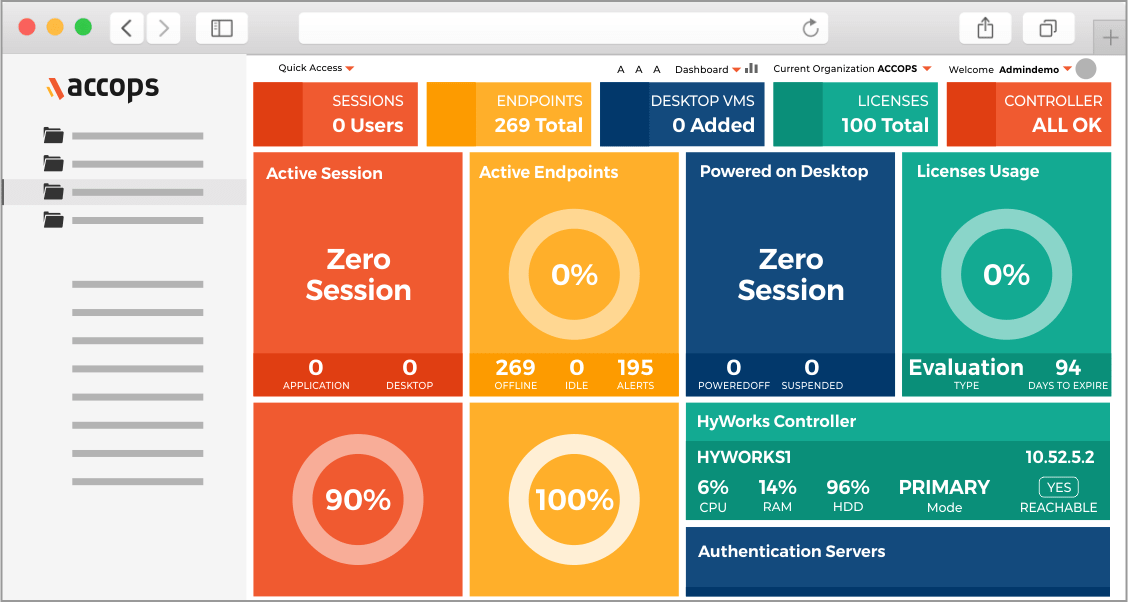1128x602 pixels.
Task: Open the Quick Access dropdown
Action: tap(316, 68)
